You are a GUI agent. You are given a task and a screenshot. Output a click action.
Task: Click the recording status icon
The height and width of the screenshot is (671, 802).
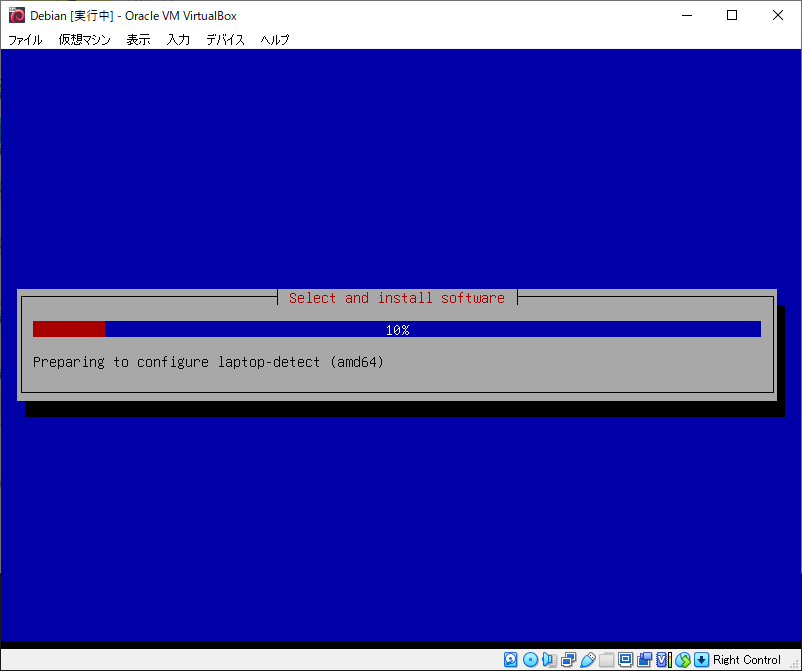pos(644,660)
